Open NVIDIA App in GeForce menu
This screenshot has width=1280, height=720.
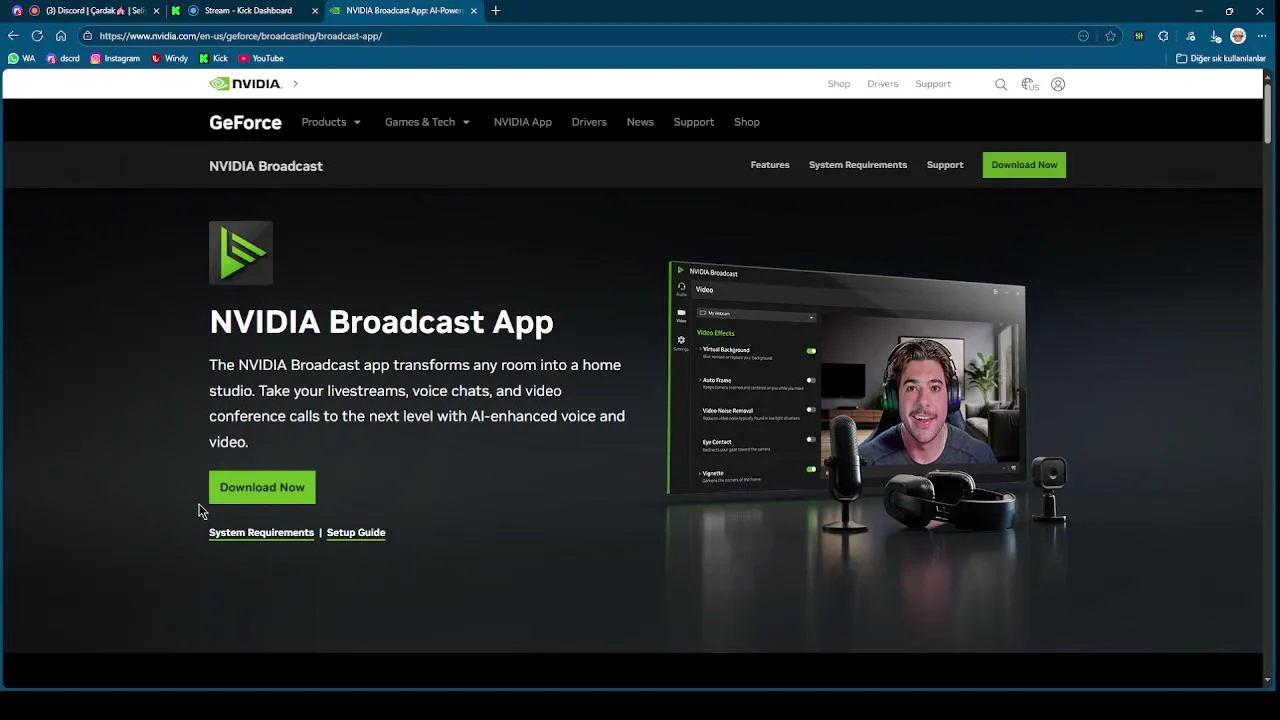523,122
